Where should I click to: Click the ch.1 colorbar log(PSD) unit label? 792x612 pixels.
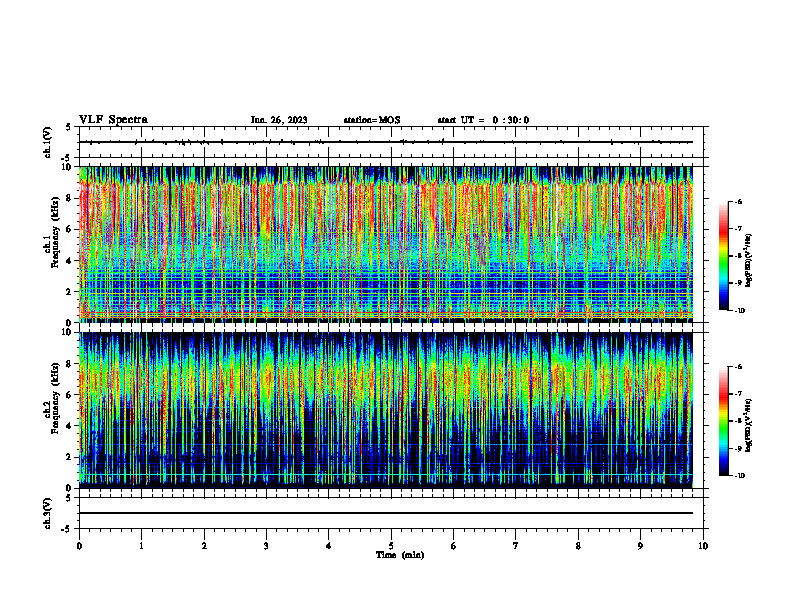pos(750,260)
